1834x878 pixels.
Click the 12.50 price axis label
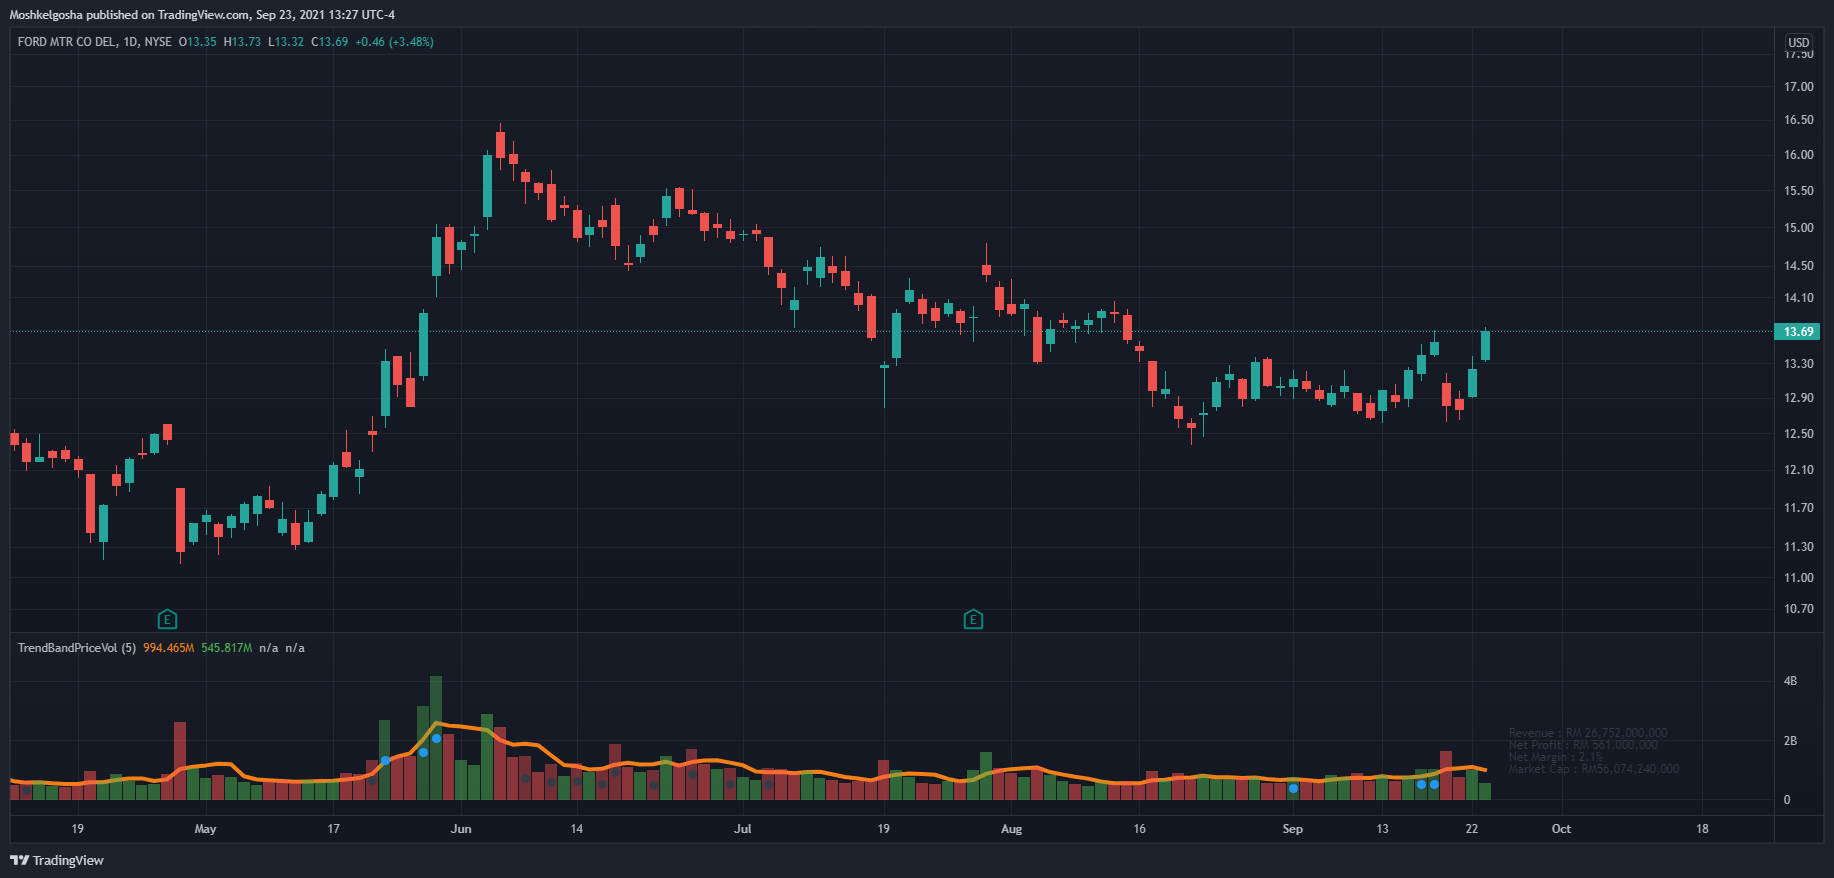[1799, 434]
